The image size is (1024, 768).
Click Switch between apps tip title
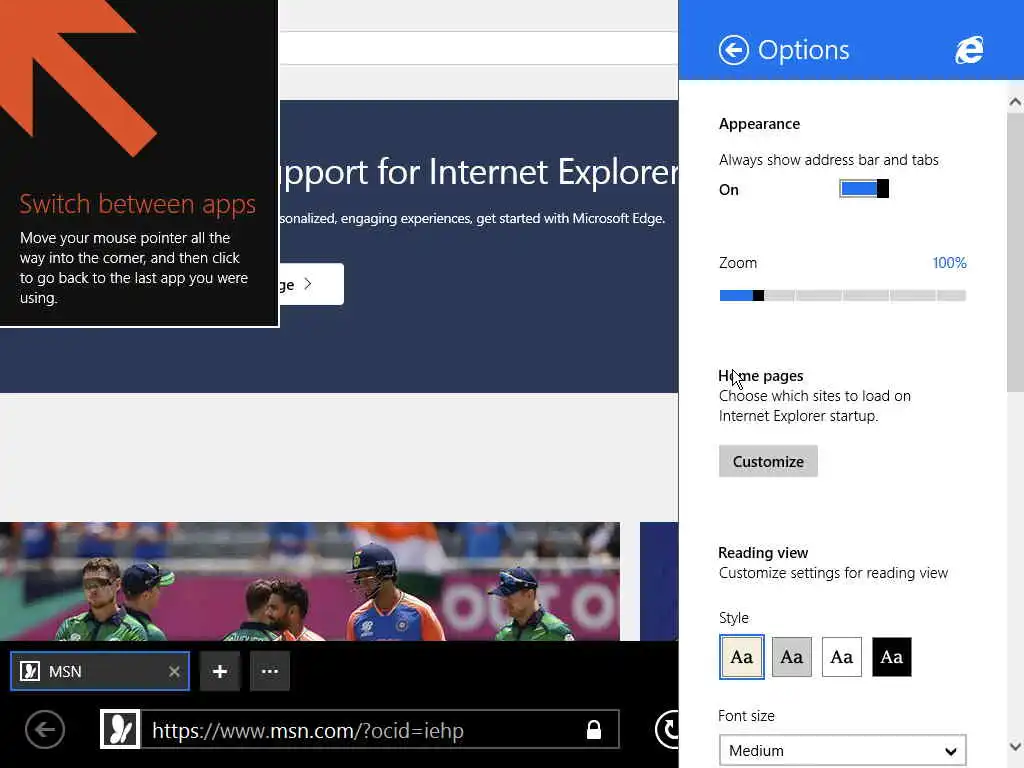pyautogui.click(x=137, y=204)
